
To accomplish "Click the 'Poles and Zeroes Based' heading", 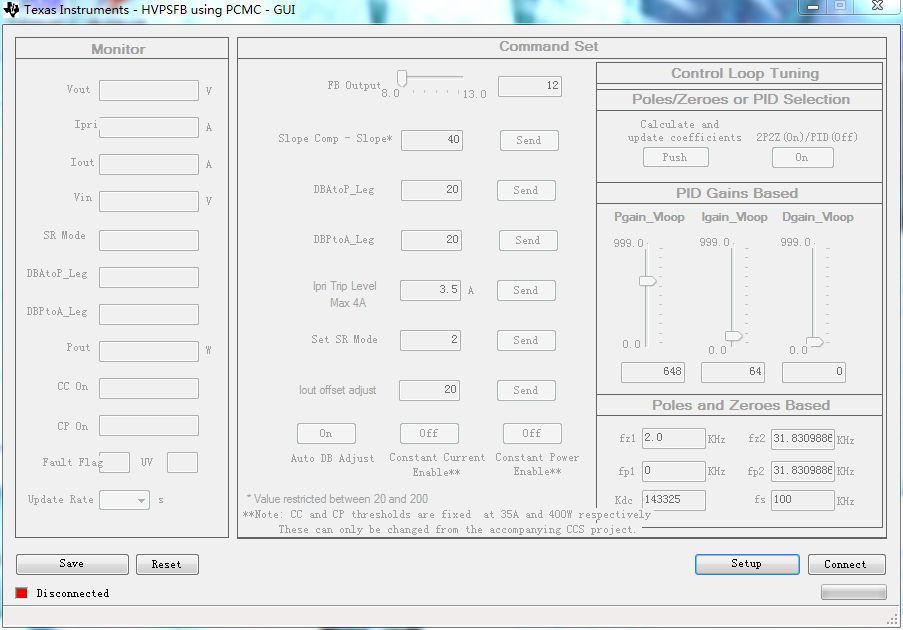I will 741,405.
